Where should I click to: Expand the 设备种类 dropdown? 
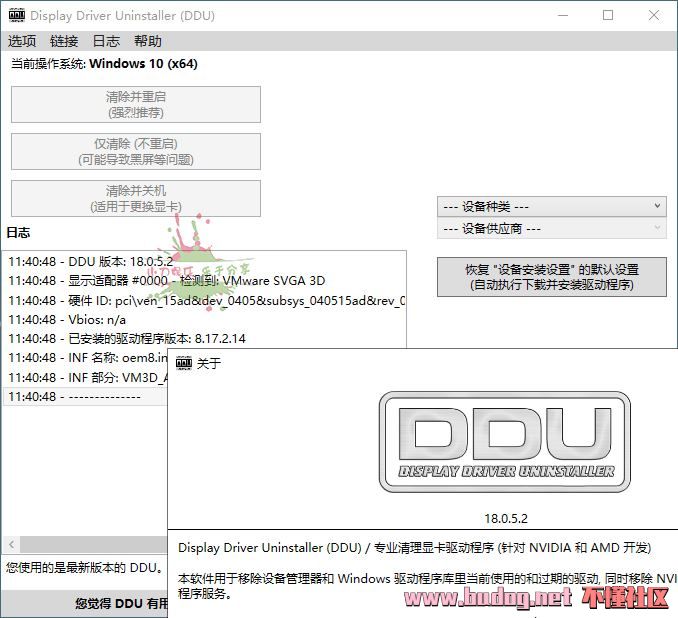point(551,206)
